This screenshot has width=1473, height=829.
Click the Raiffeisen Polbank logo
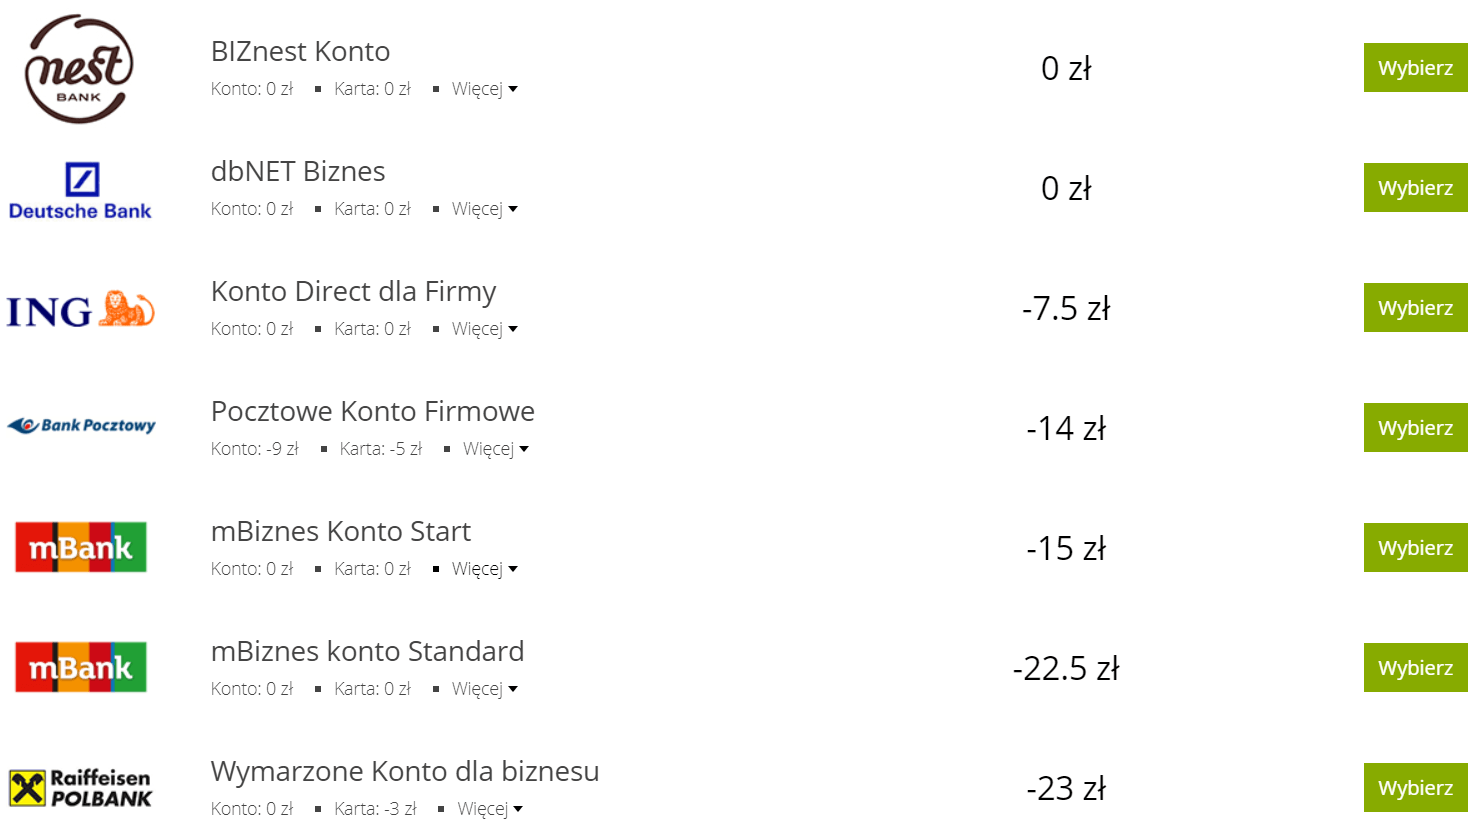click(x=81, y=788)
